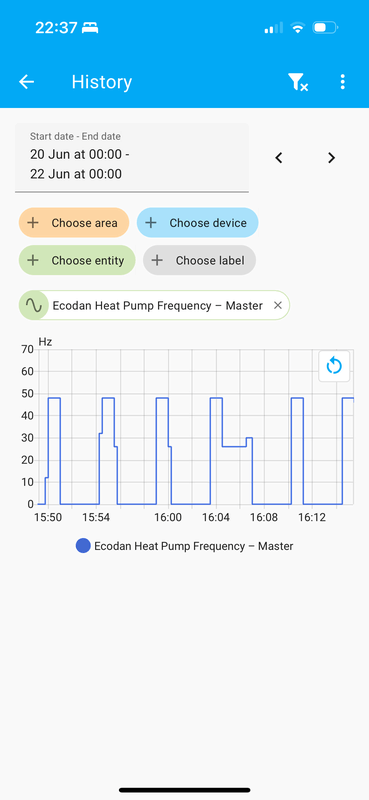This screenshot has width=369, height=800.
Task: Reset chart zoom with the refresh icon
Action: tap(334, 366)
